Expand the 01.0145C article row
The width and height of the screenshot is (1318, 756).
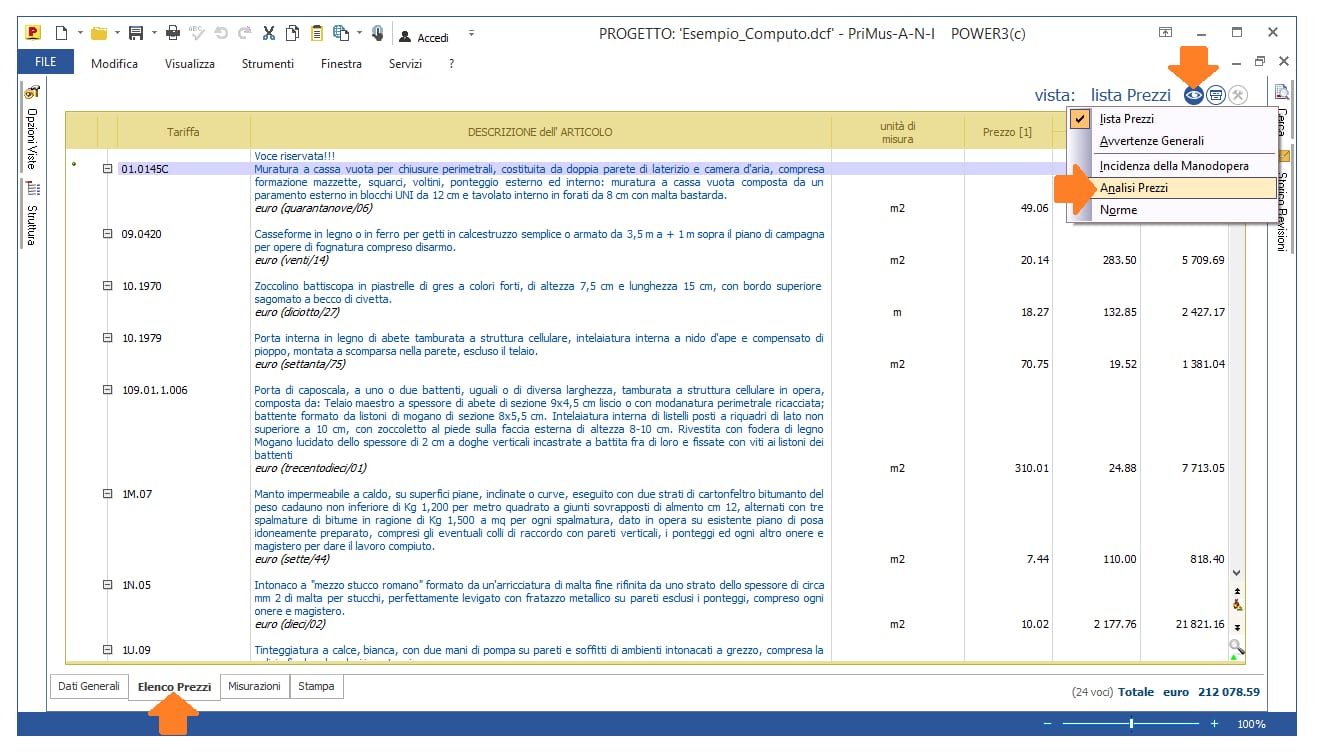106,167
